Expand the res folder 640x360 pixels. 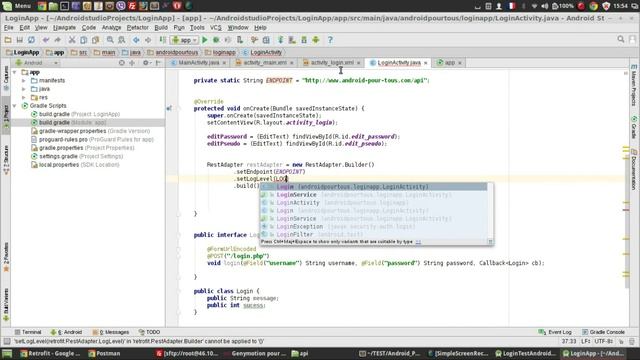(24, 98)
